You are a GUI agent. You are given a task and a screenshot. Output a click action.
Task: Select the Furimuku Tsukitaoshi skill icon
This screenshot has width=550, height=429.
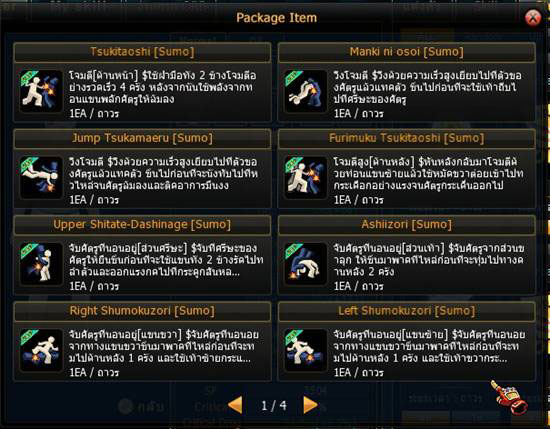tap(306, 177)
